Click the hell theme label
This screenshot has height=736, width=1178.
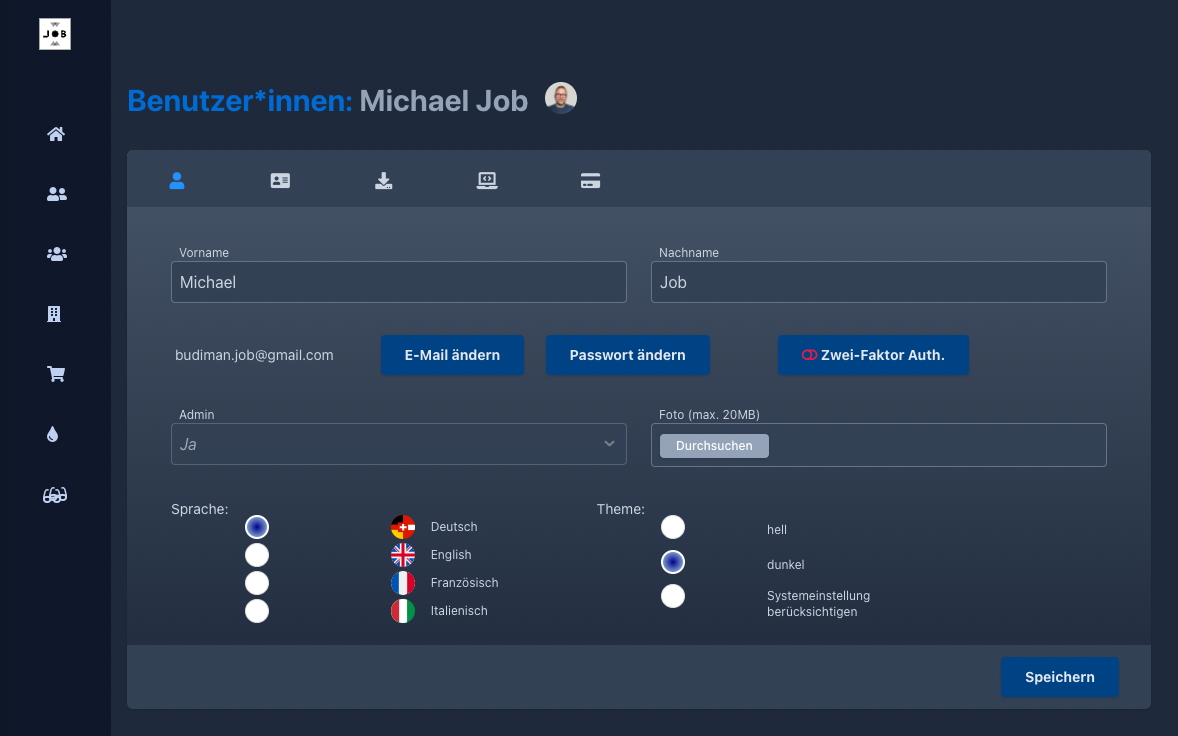777,530
